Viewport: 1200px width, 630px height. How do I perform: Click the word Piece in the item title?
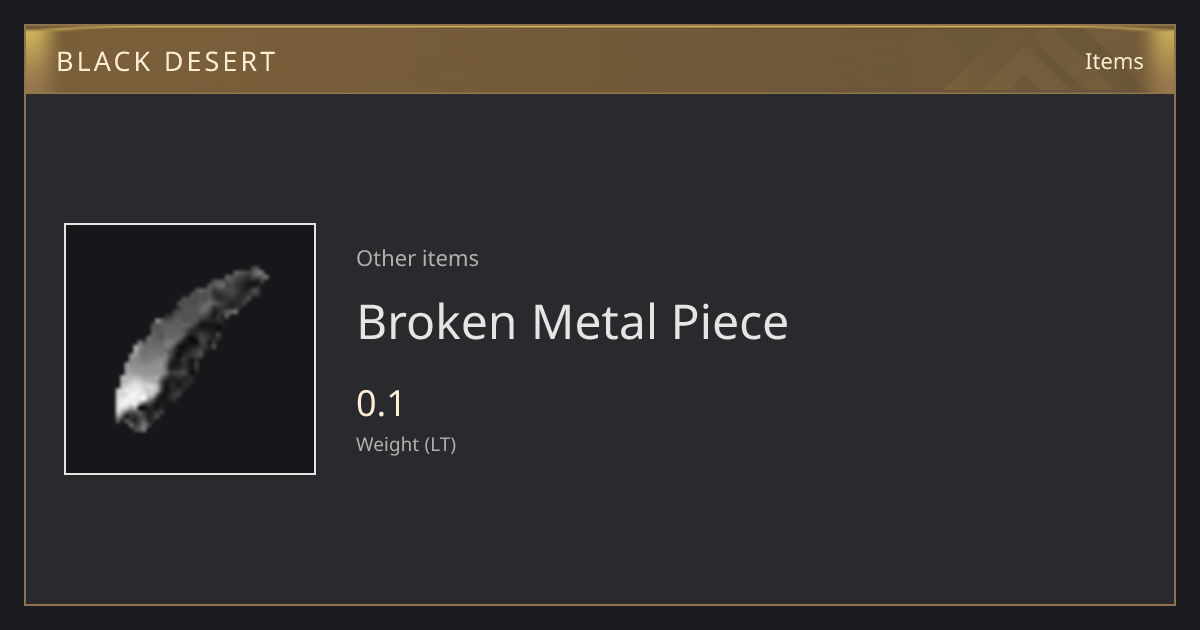pyautogui.click(x=730, y=322)
